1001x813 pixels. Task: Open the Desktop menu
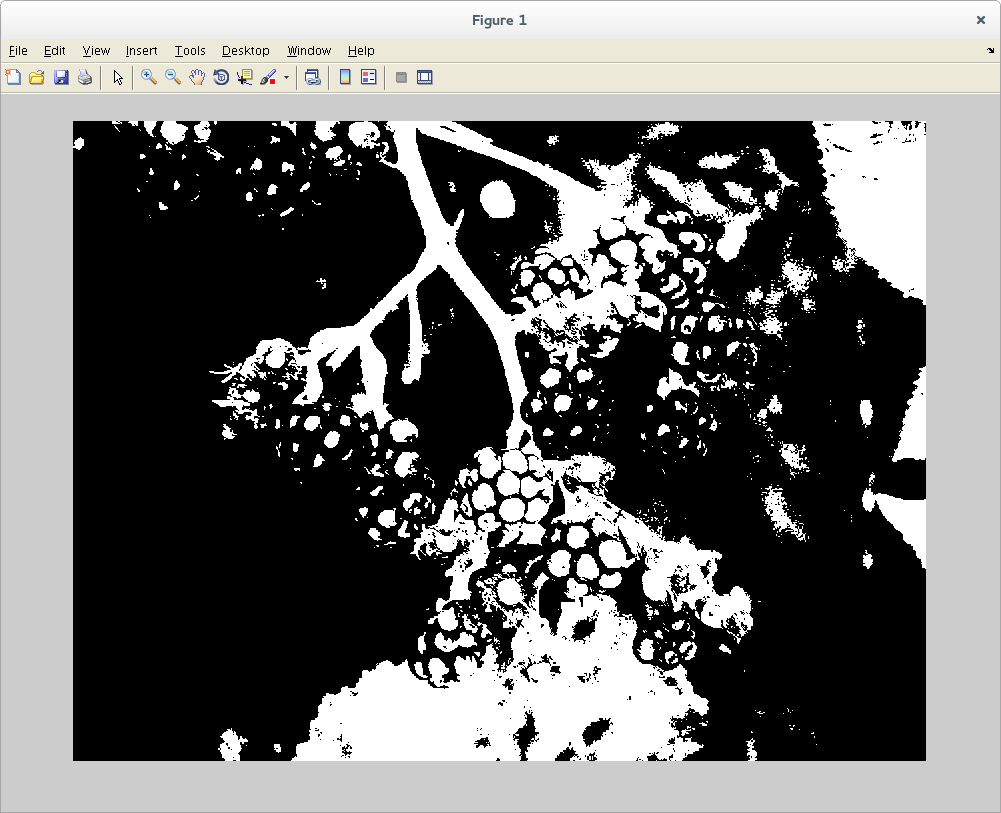(245, 50)
